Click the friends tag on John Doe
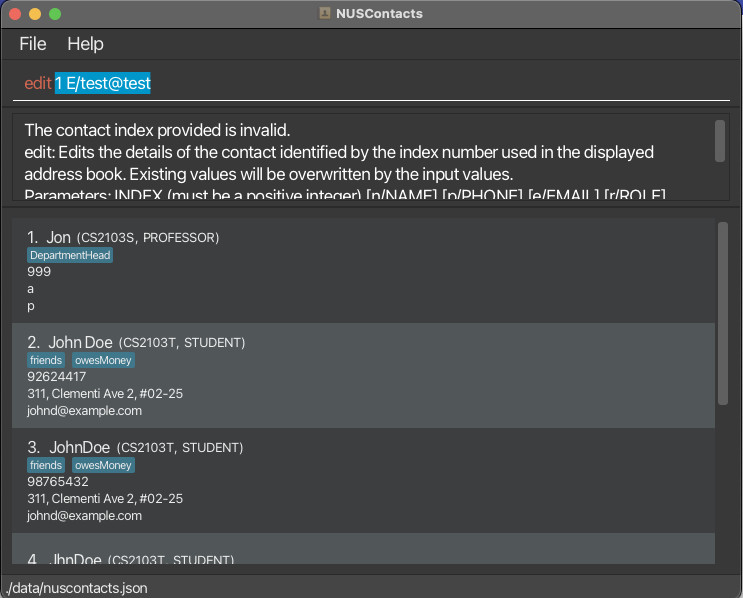The width and height of the screenshot is (743, 598). (x=46, y=360)
